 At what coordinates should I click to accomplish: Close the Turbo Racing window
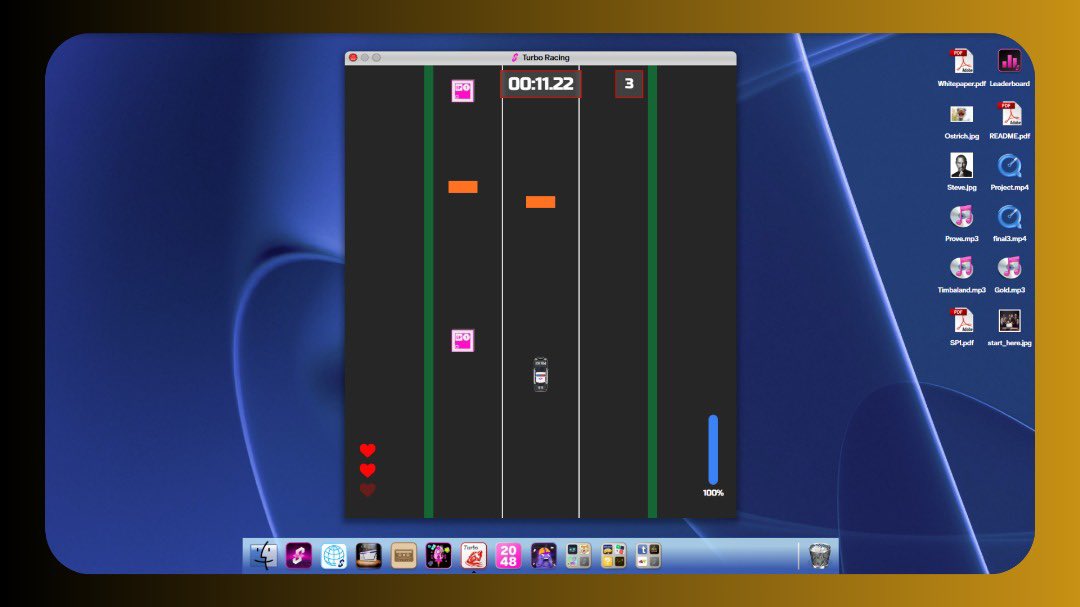pyautogui.click(x=353, y=58)
